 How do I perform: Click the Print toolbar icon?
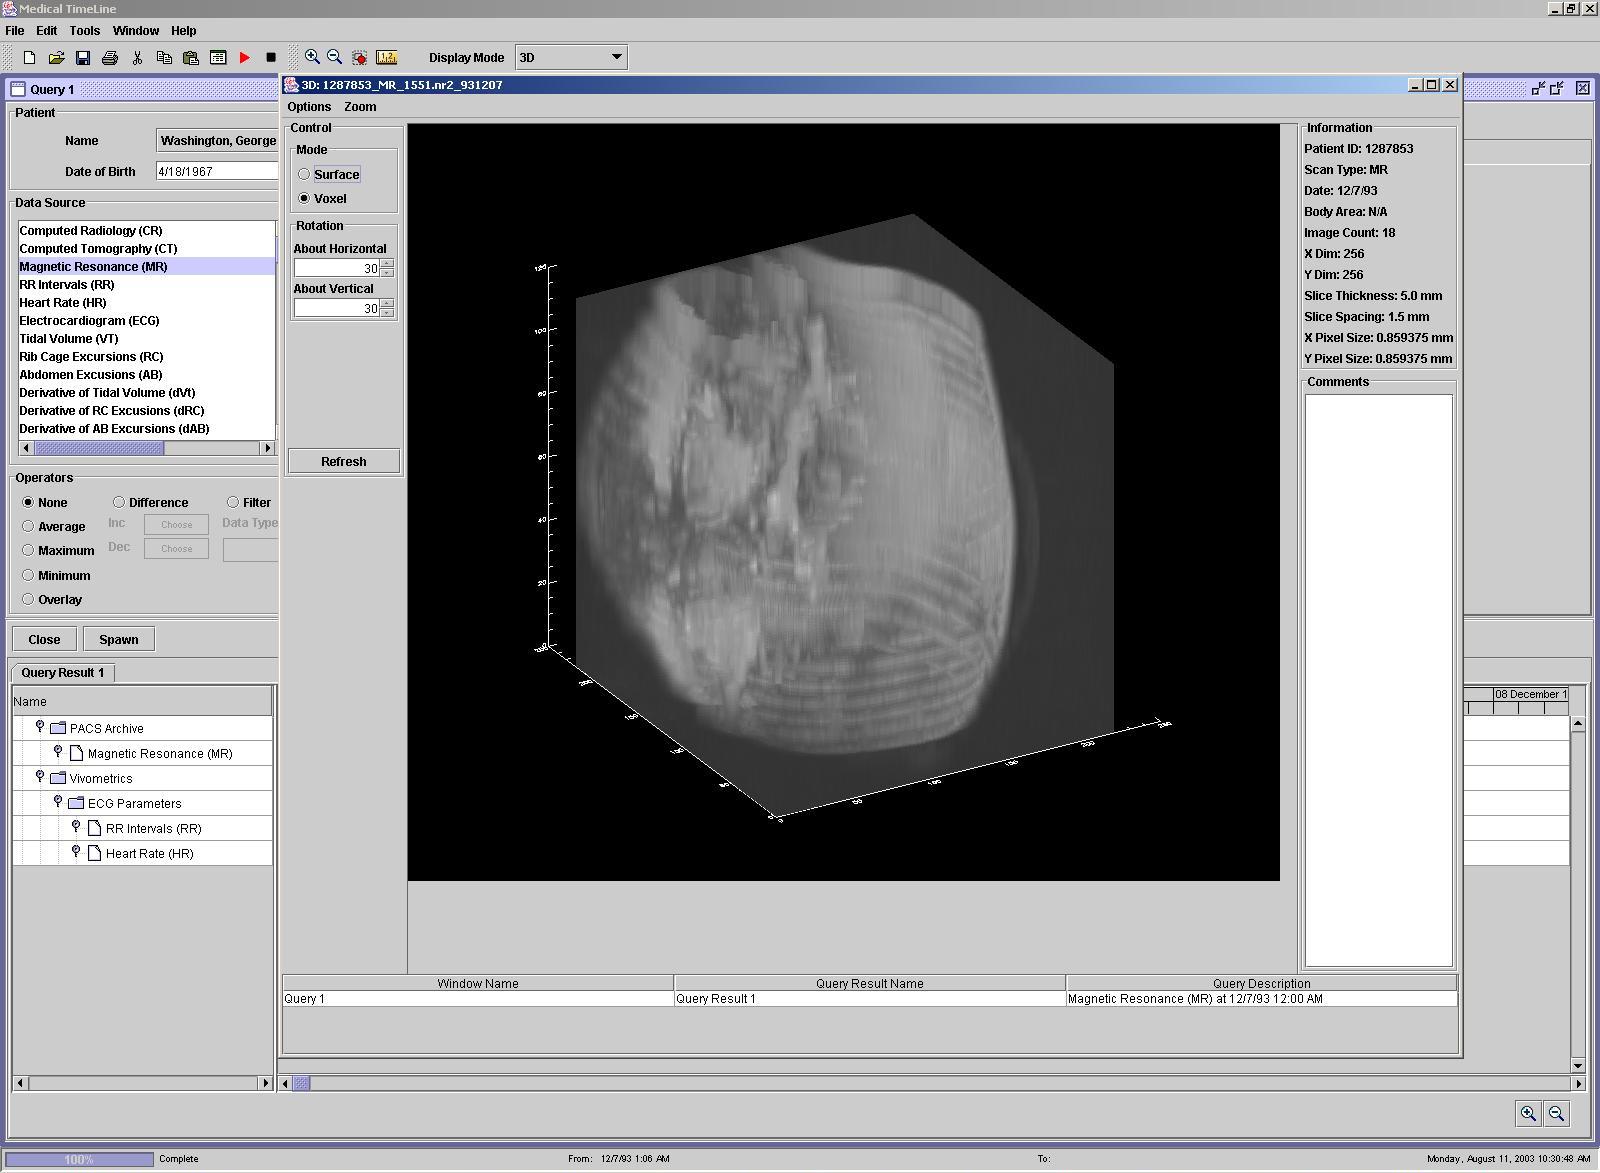click(x=110, y=58)
